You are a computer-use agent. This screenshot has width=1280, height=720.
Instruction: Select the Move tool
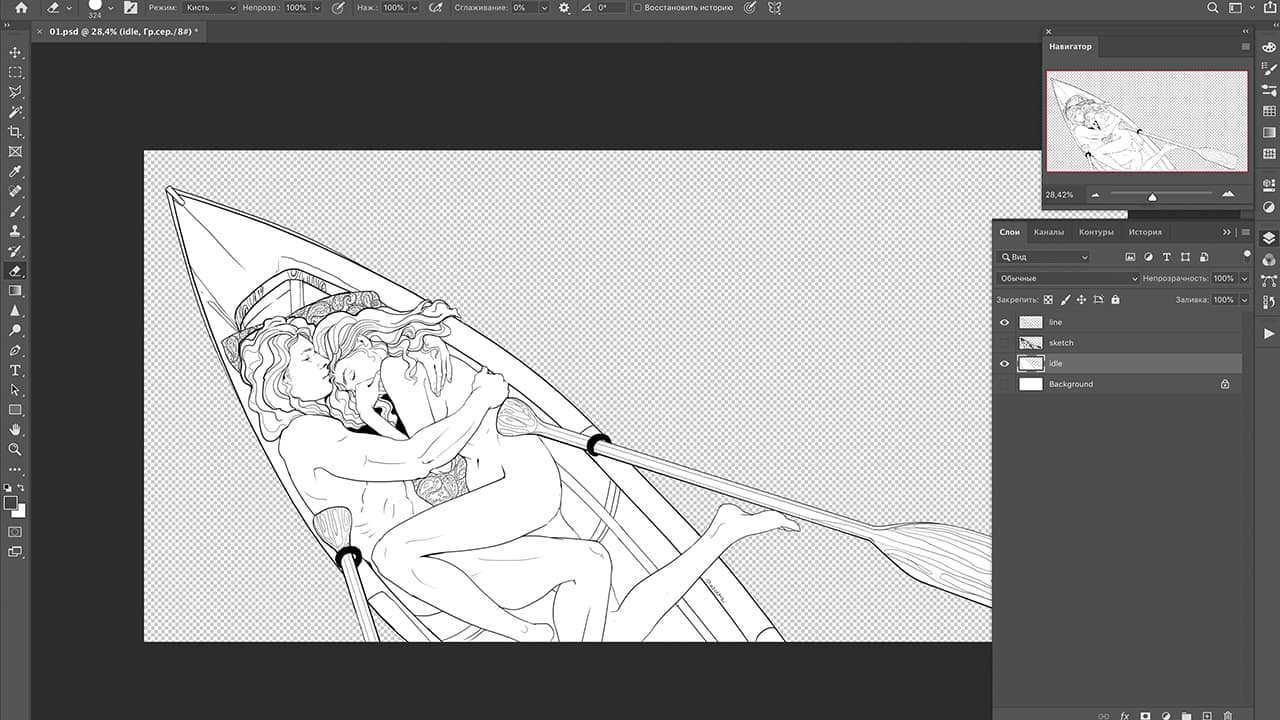(15, 53)
